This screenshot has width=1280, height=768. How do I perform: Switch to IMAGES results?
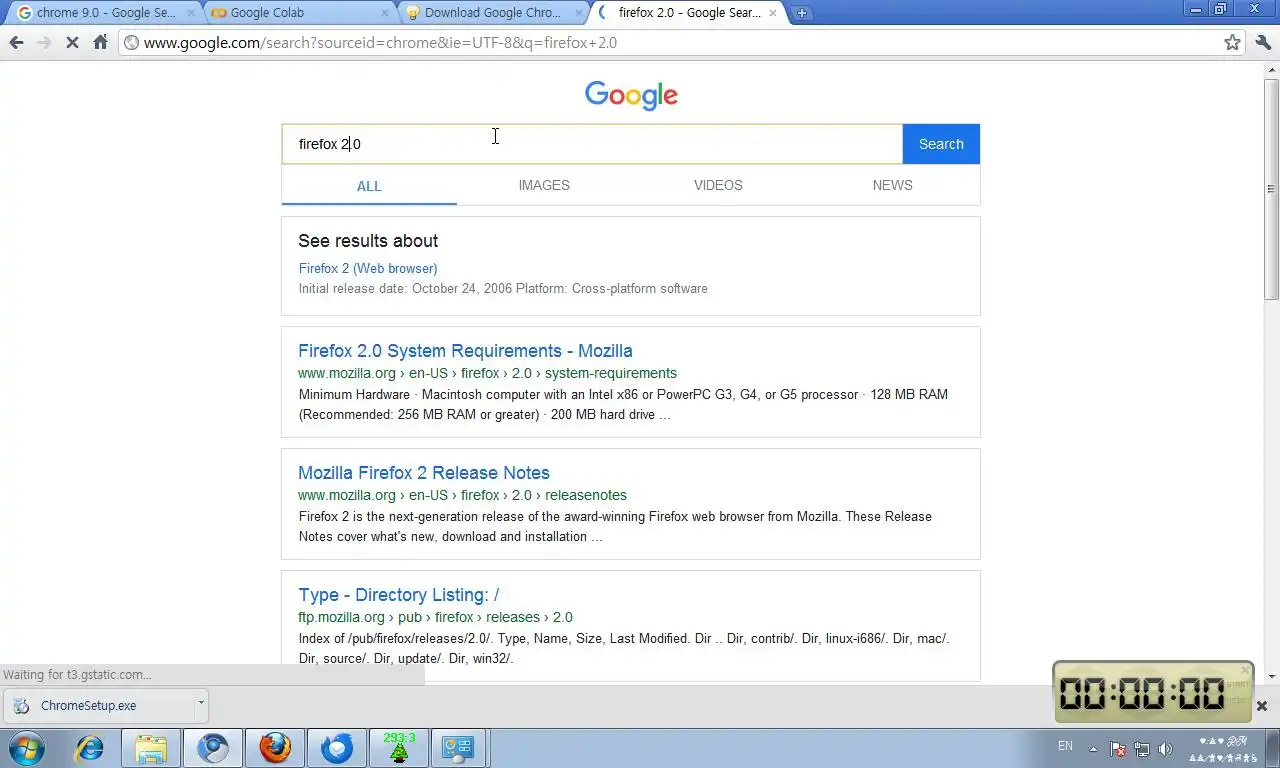coord(544,185)
